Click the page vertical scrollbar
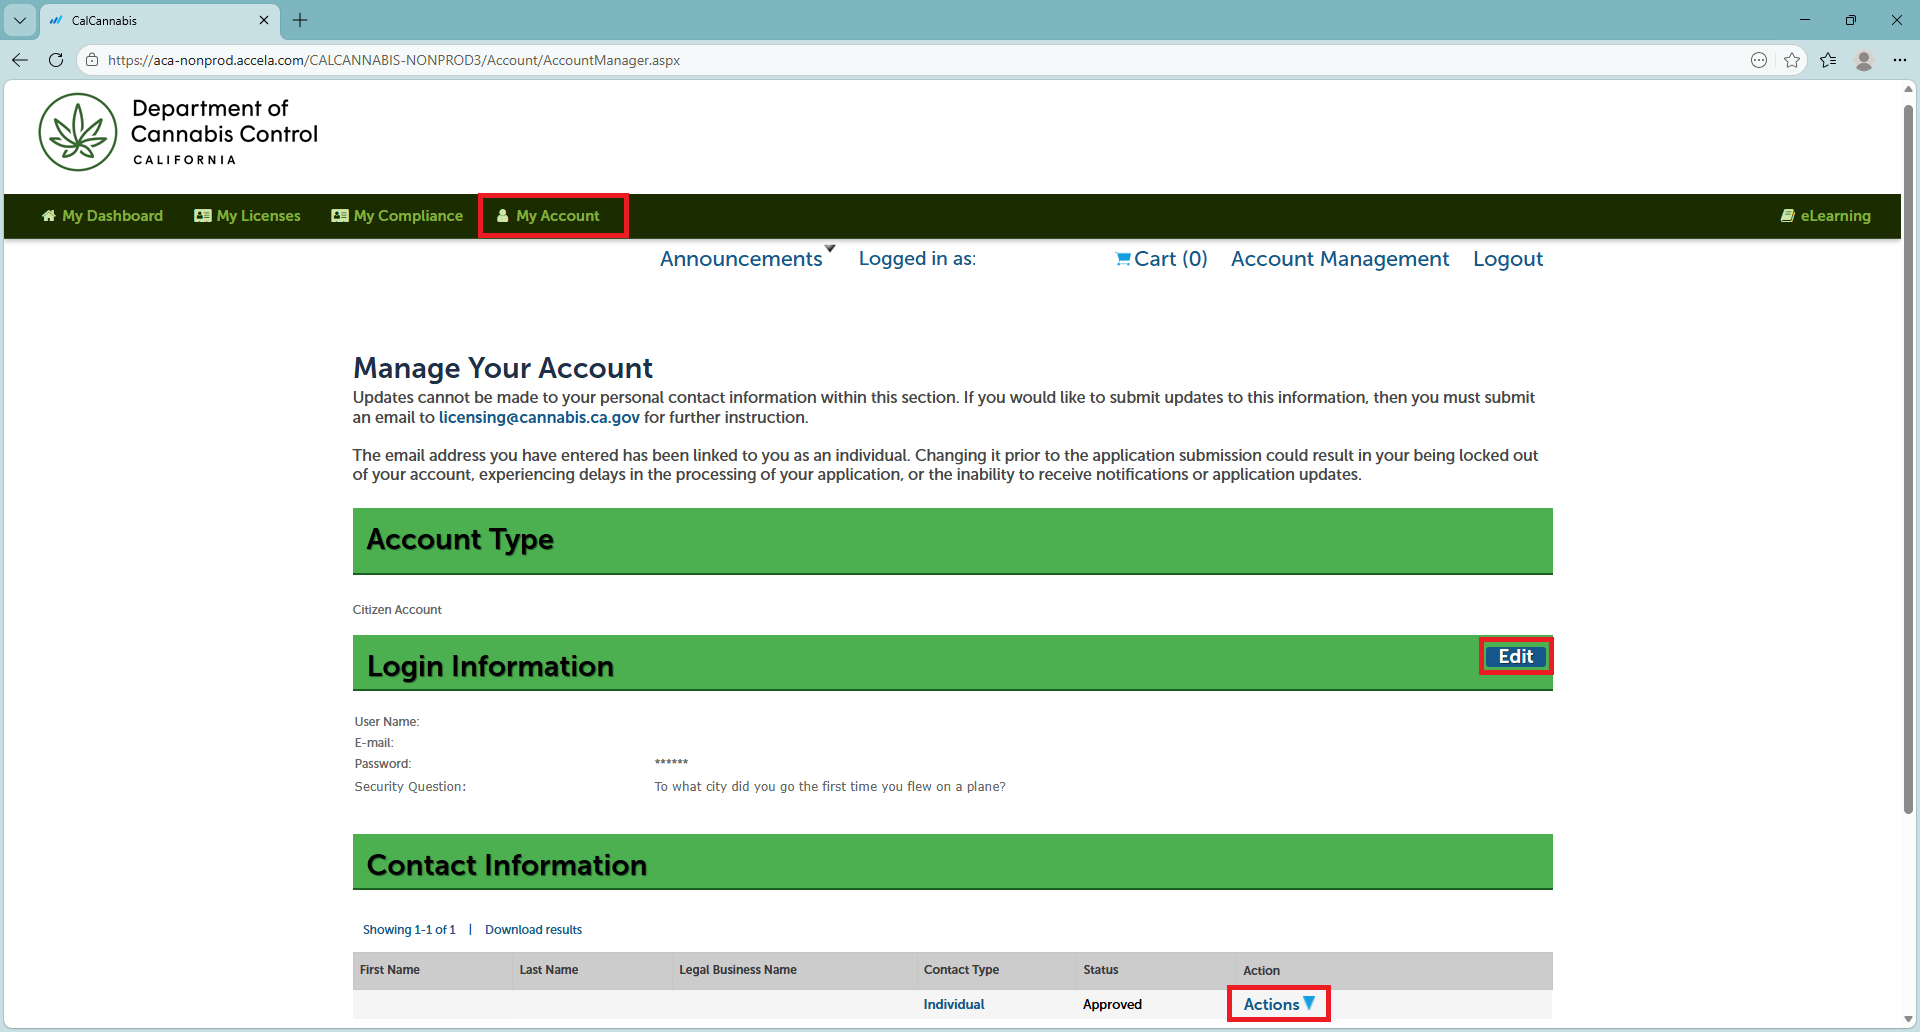Screen dimensions: 1920x1032 point(1908,460)
